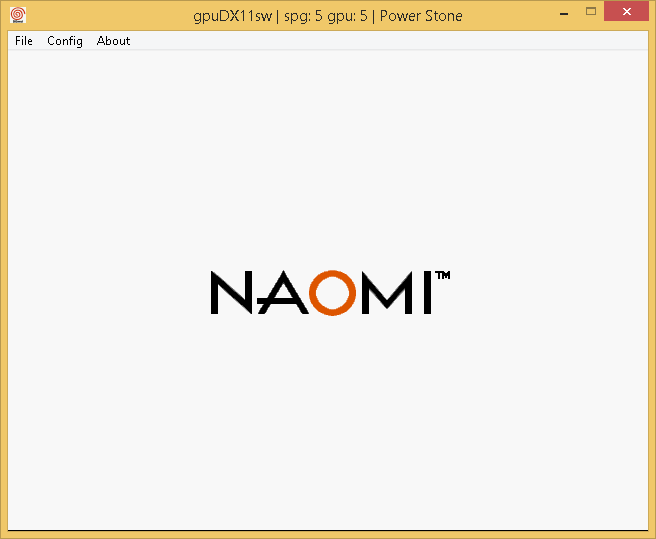Screen dimensions: 656x539
Task: Click the window title text gpuDX11sw
Action: 232,16
